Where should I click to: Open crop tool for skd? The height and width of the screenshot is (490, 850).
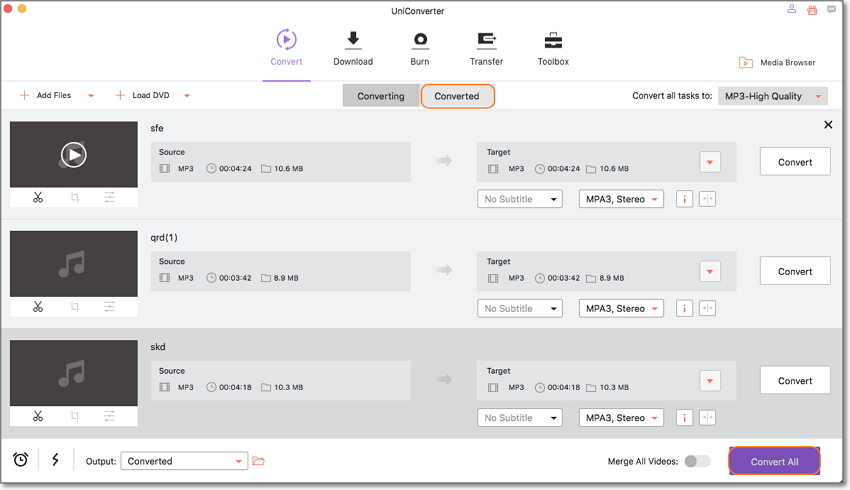click(74, 416)
